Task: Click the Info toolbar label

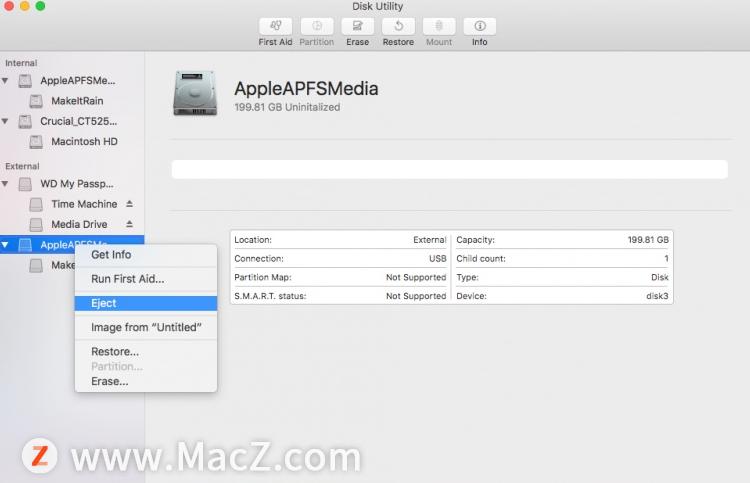Action: tap(479, 42)
